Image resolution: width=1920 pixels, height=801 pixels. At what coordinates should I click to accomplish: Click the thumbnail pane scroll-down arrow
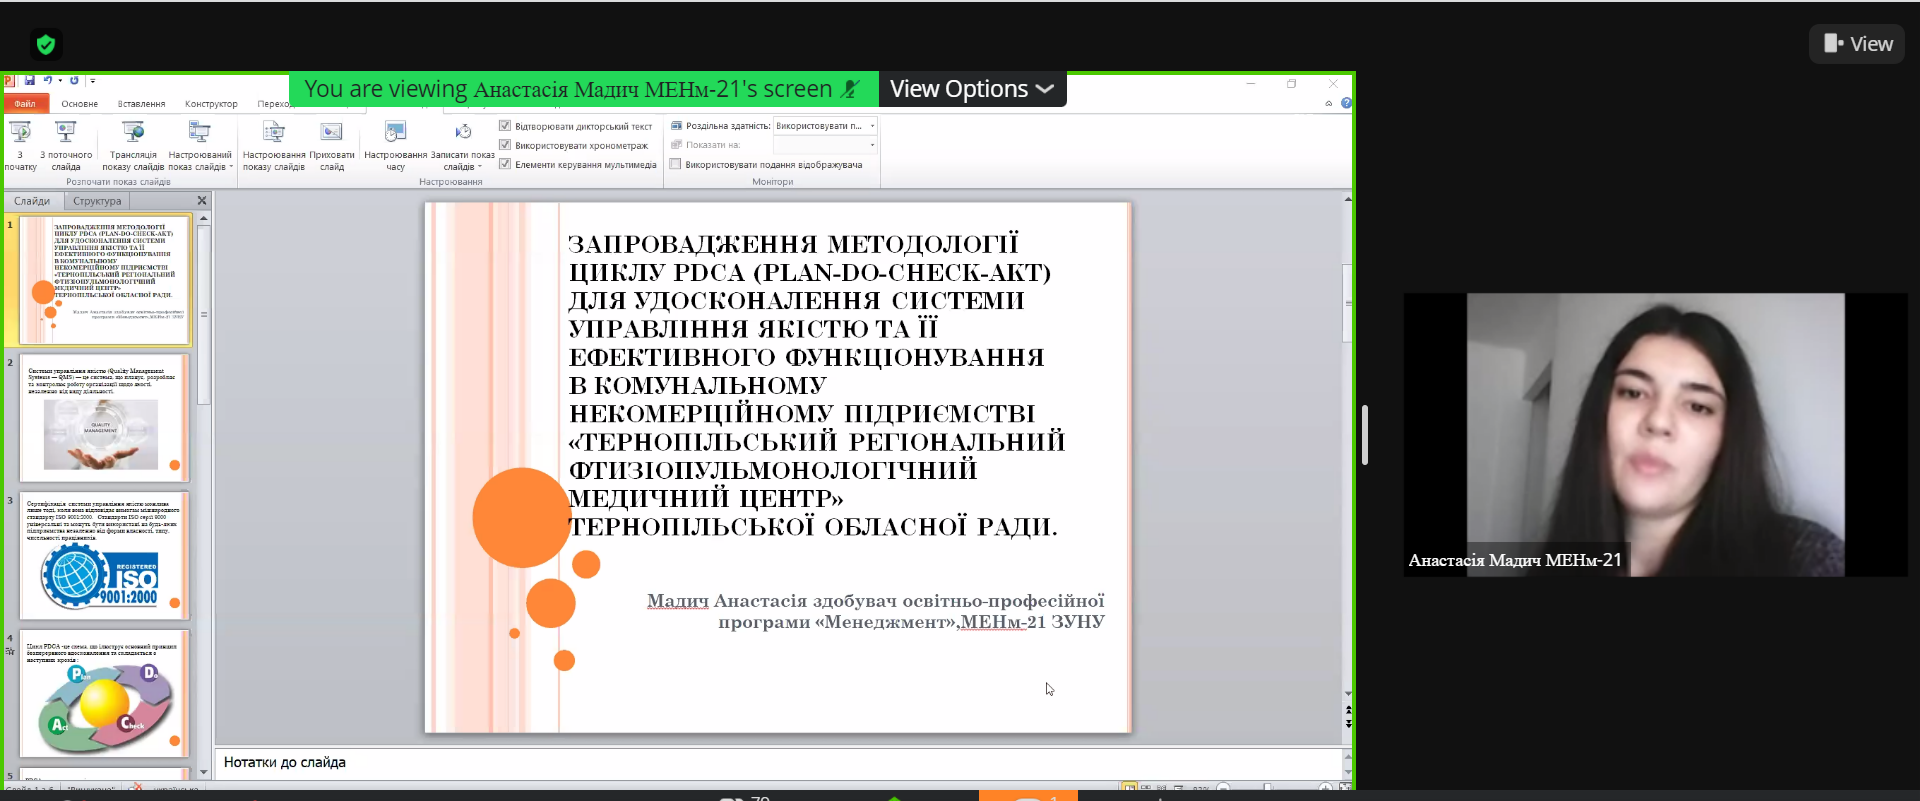pos(204,772)
